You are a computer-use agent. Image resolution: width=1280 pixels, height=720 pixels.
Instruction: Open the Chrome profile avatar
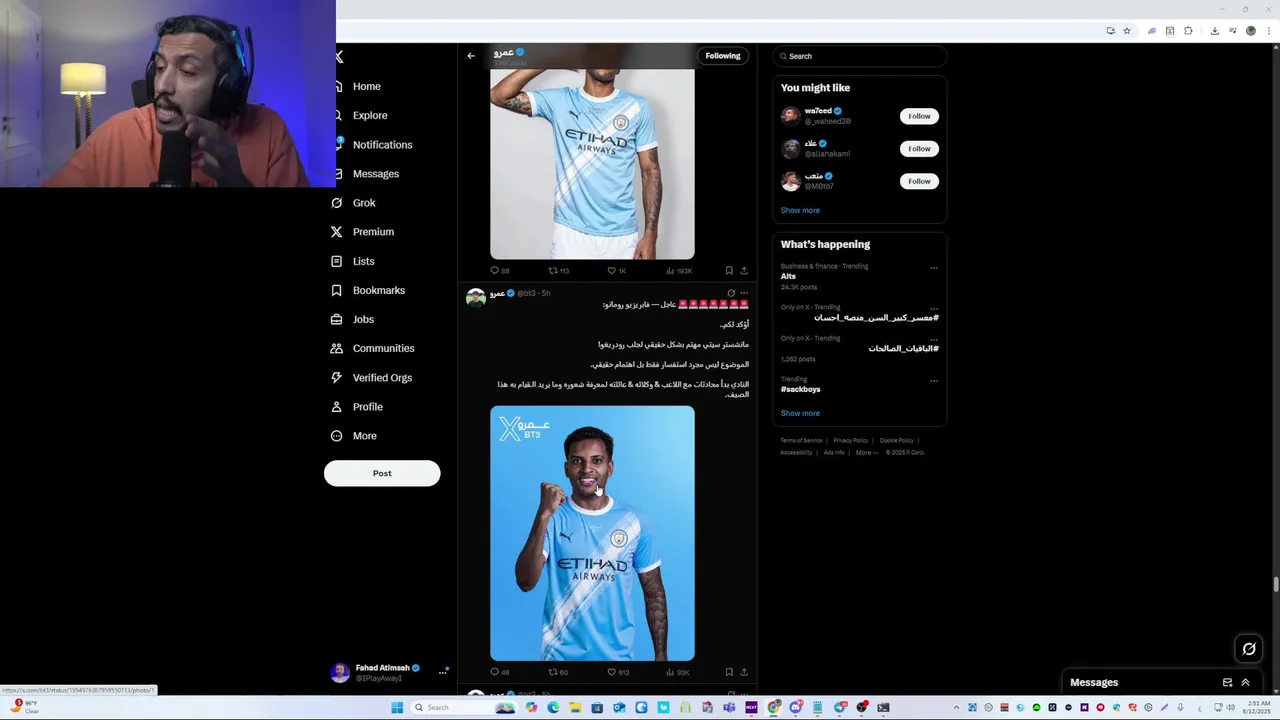tap(1251, 31)
